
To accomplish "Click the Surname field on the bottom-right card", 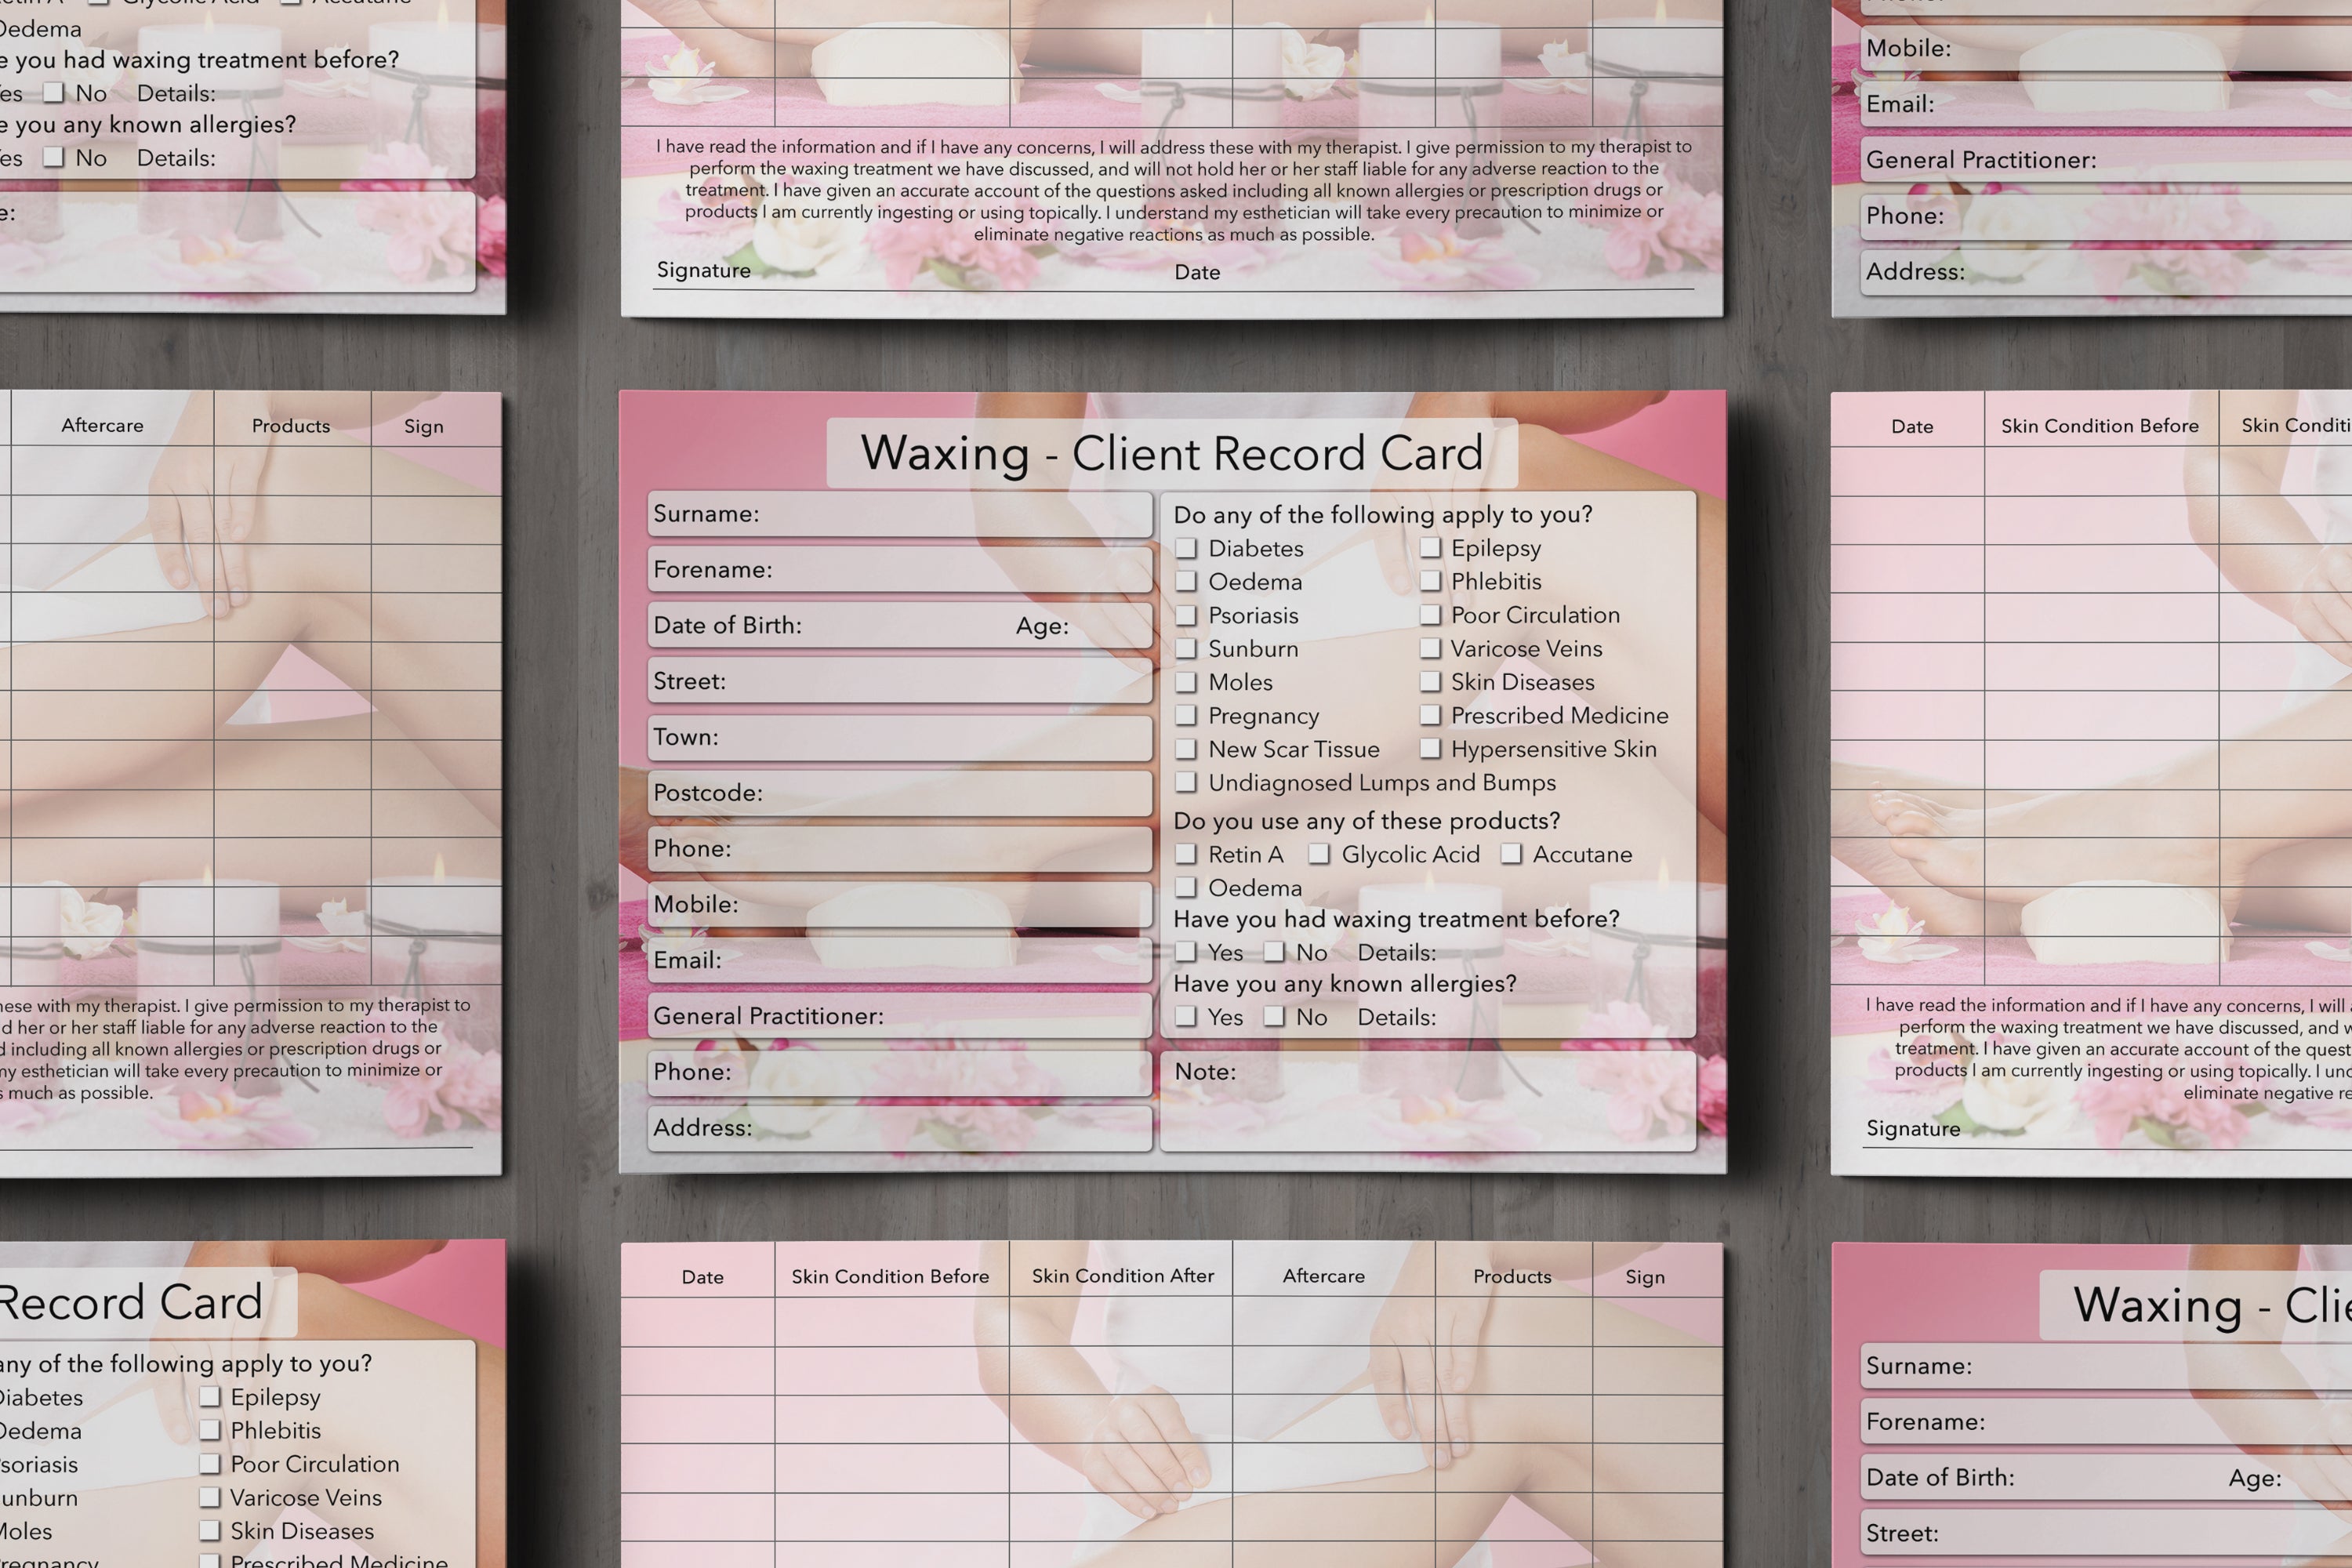I will [x=2106, y=1366].
